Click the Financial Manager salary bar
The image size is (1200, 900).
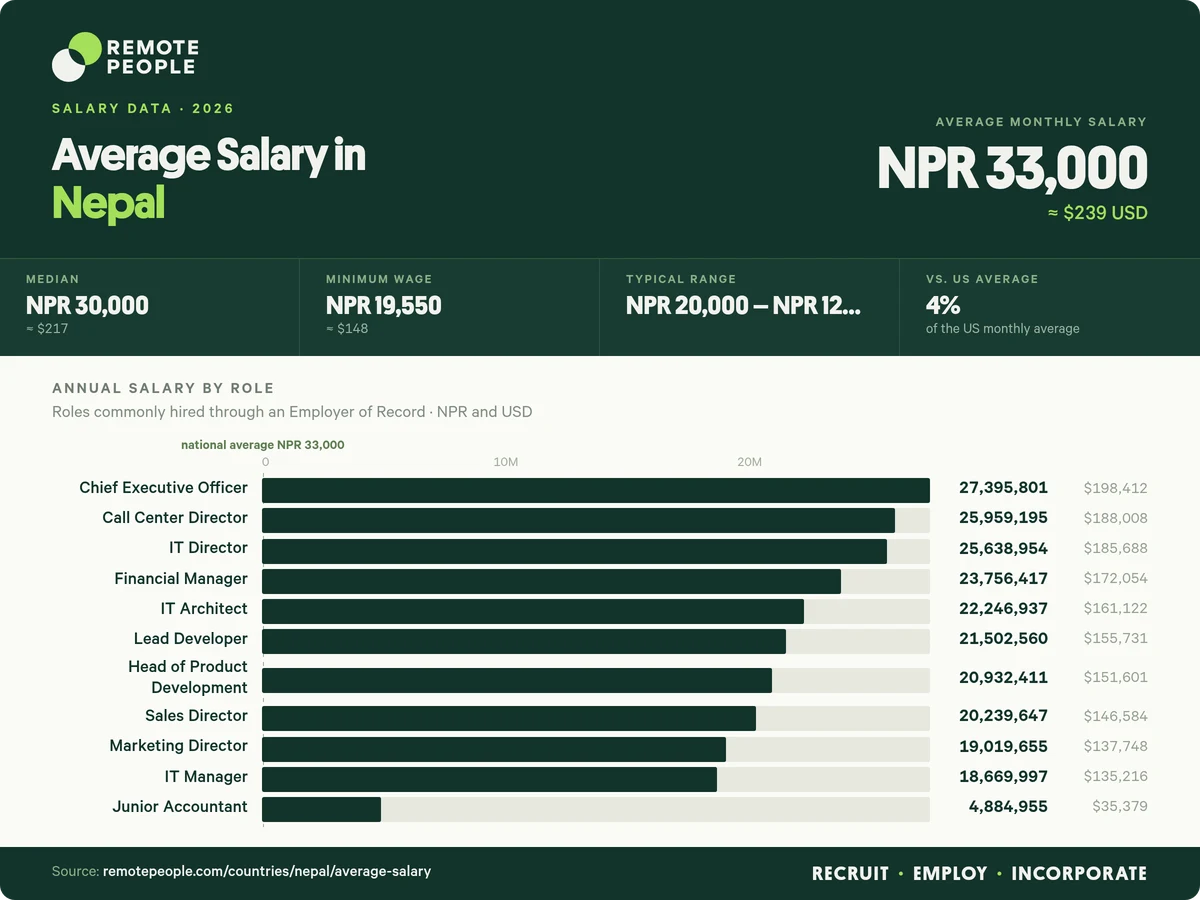(551, 581)
